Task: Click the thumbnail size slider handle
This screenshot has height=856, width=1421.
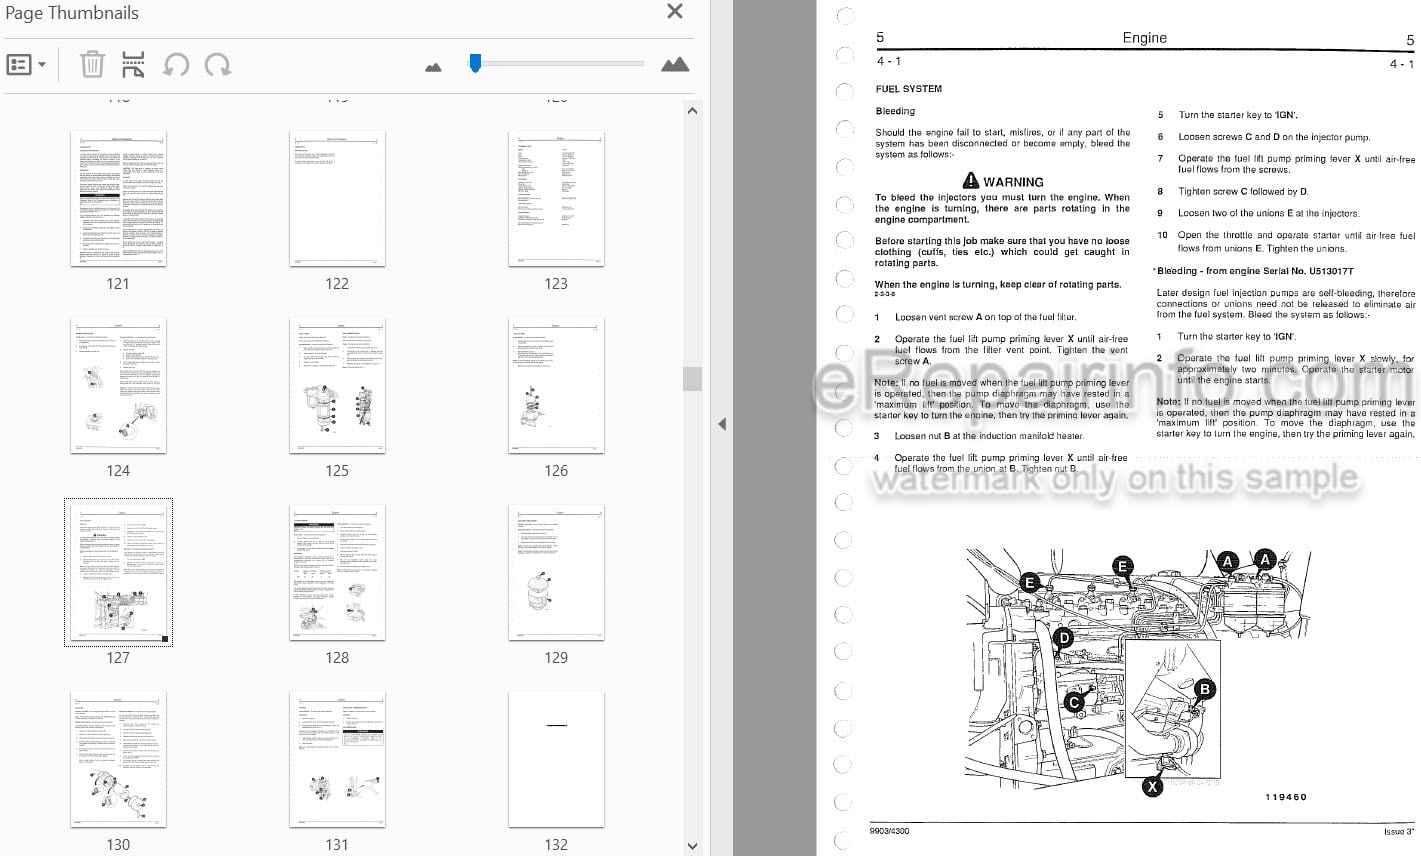Action: tap(475, 63)
